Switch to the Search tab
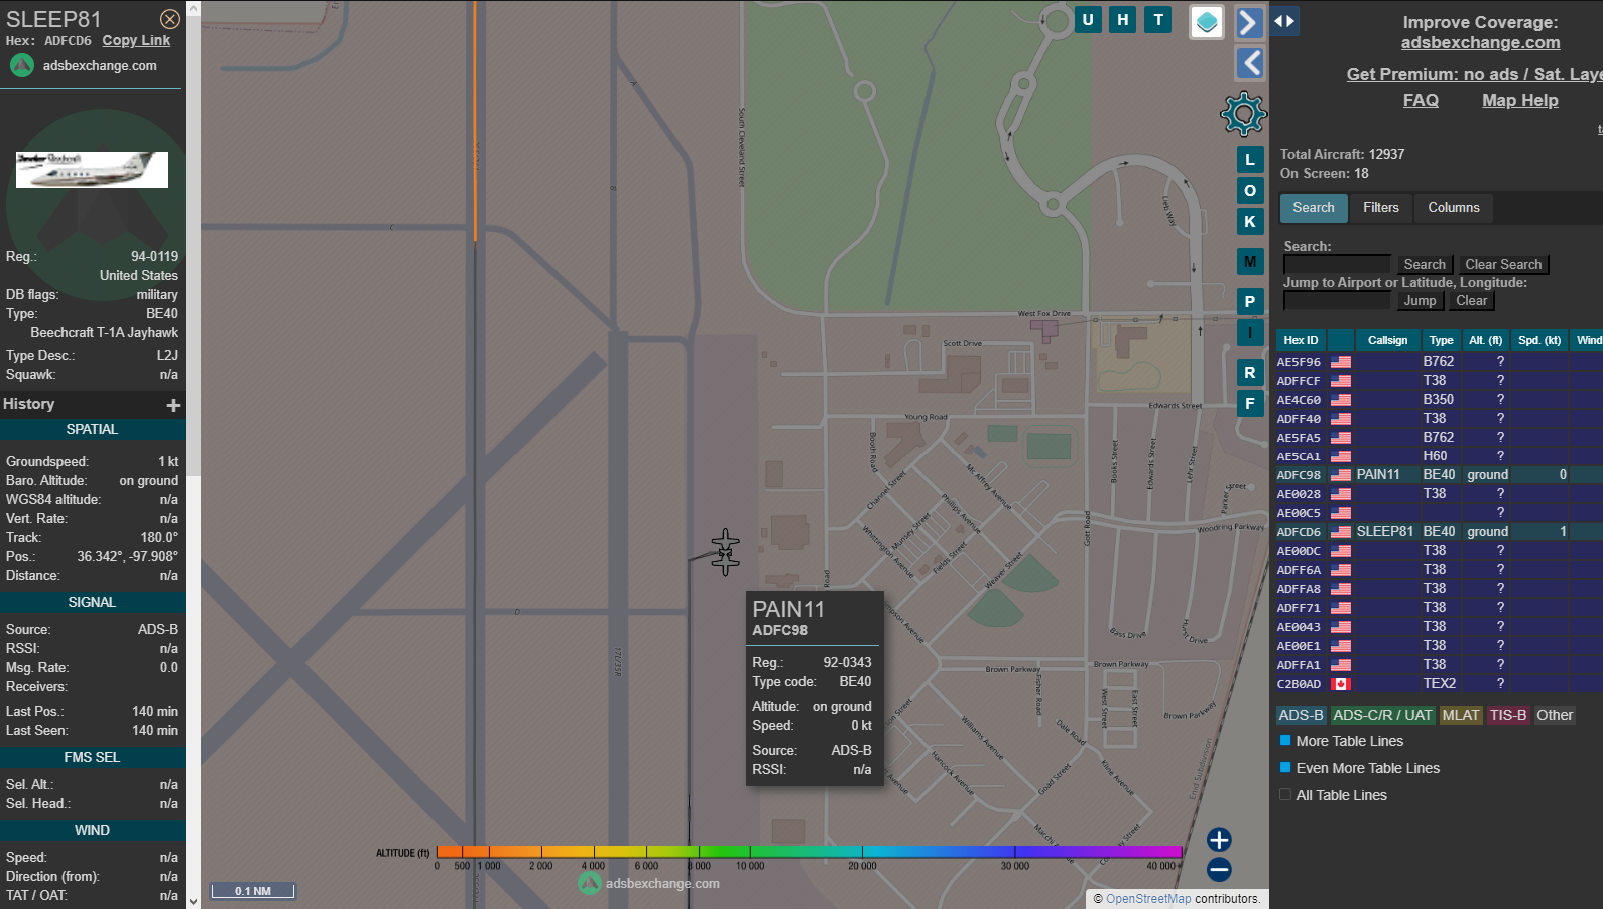This screenshot has height=909, width=1603. pyautogui.click(x=1313, y=208)
